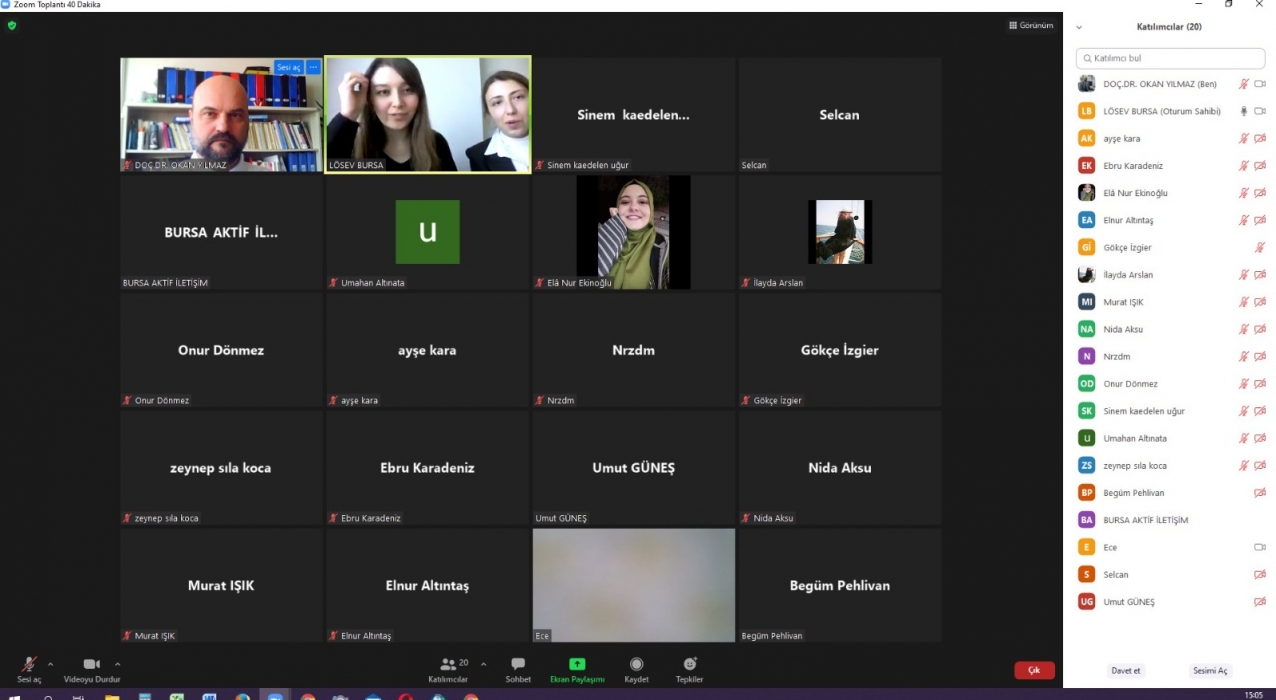Leave the meeting with red Çık button
Viewport: 1276px width, 700px height.
tap(1034, 670)
